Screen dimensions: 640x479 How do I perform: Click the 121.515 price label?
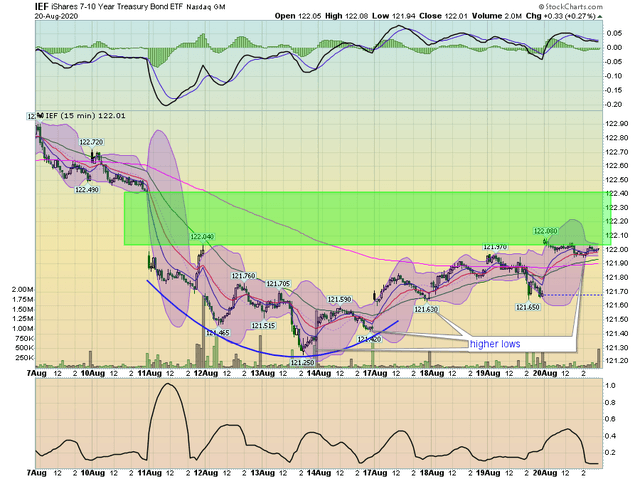(x=263, y=326)
